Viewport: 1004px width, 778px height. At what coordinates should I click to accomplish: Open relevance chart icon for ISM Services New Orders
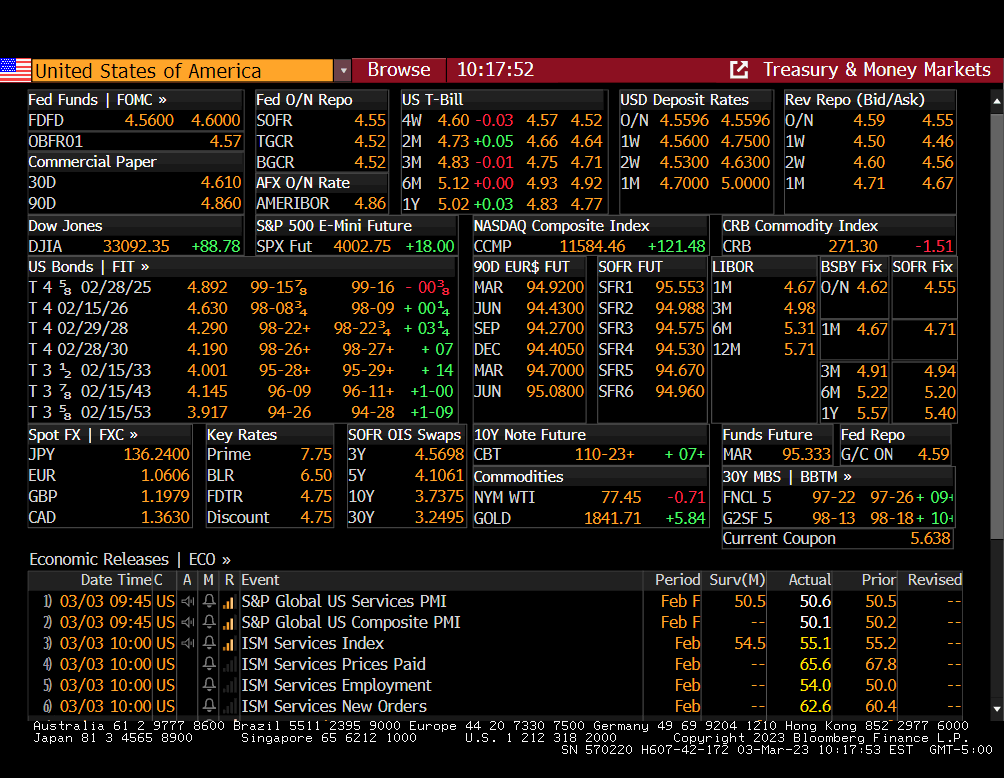[229, 707]
